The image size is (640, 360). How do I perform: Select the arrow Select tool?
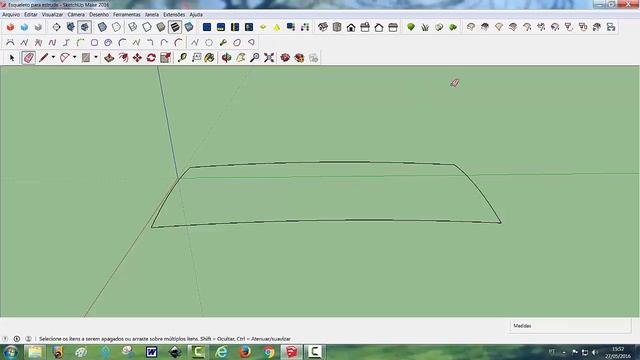click(12, 58)
